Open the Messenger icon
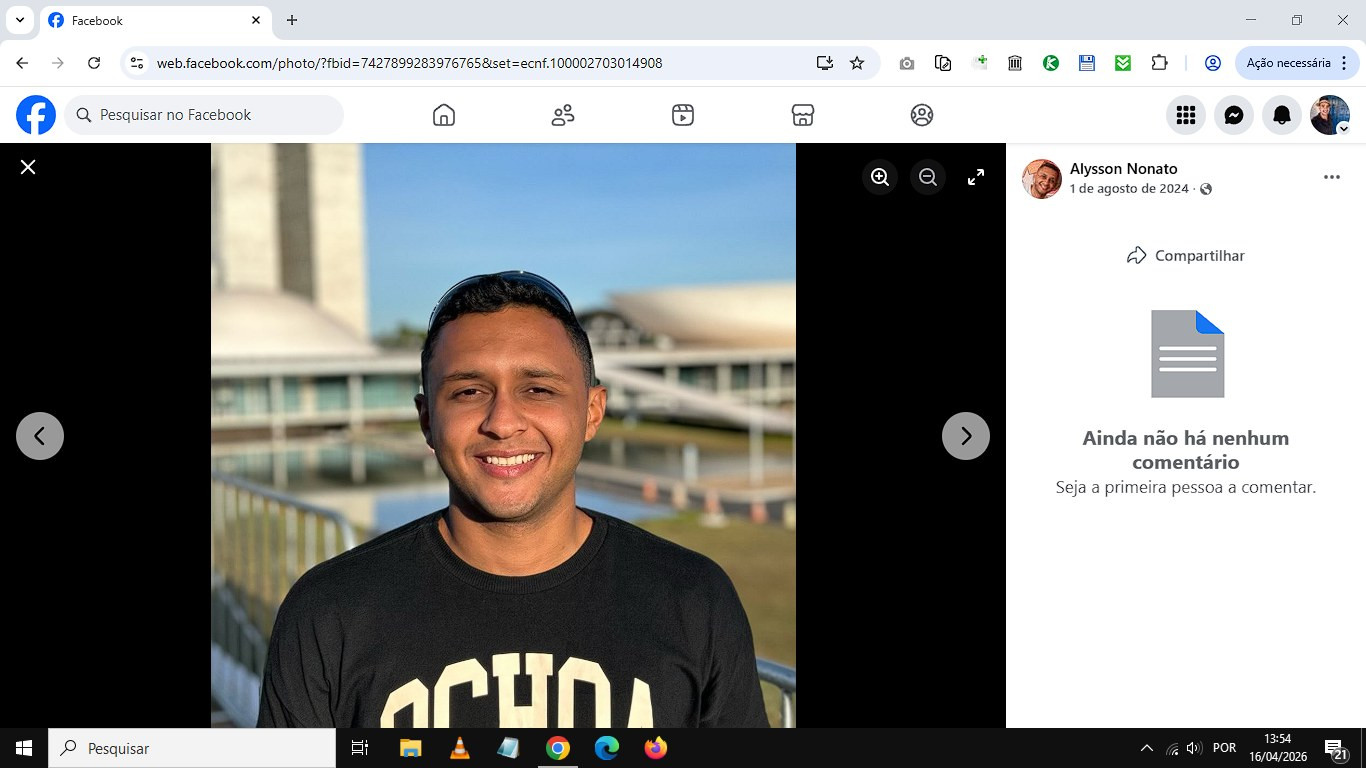 click(1234, 115)
